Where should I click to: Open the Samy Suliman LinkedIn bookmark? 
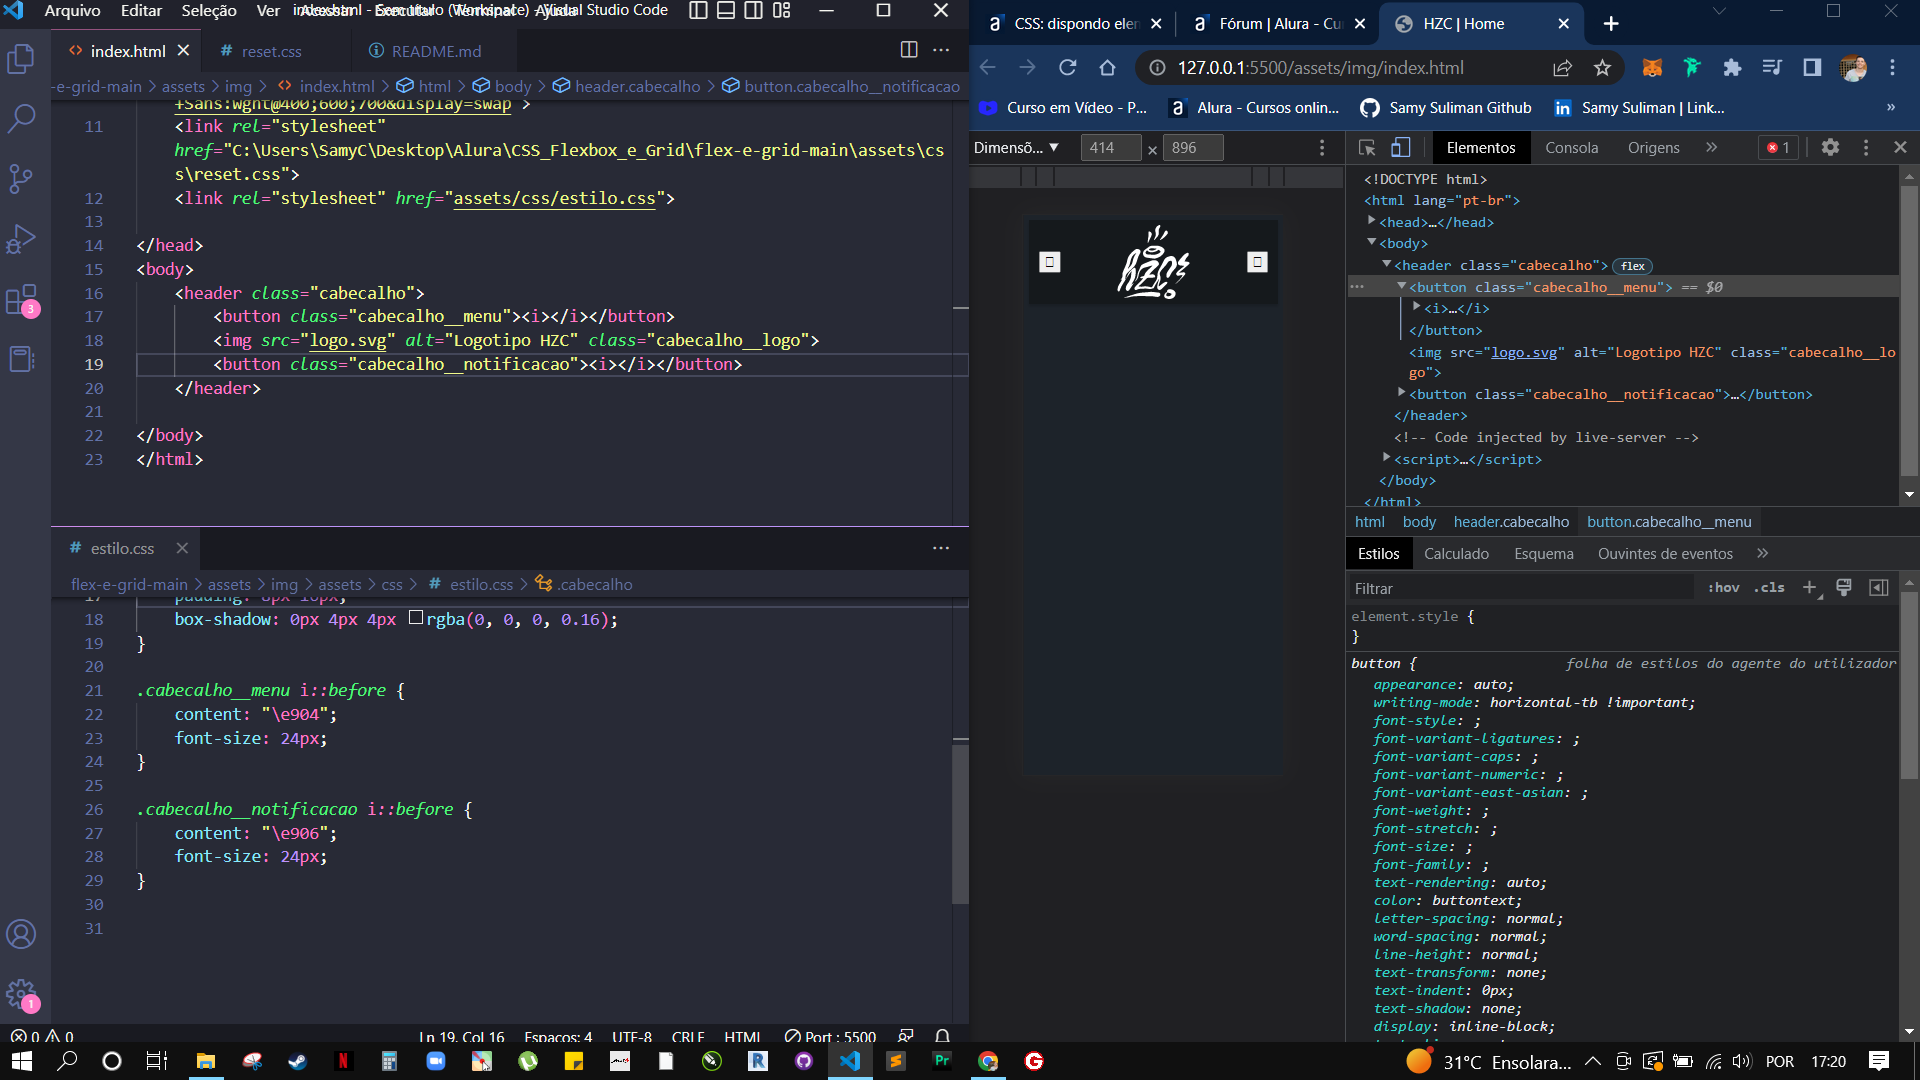tap(1638, 108)
